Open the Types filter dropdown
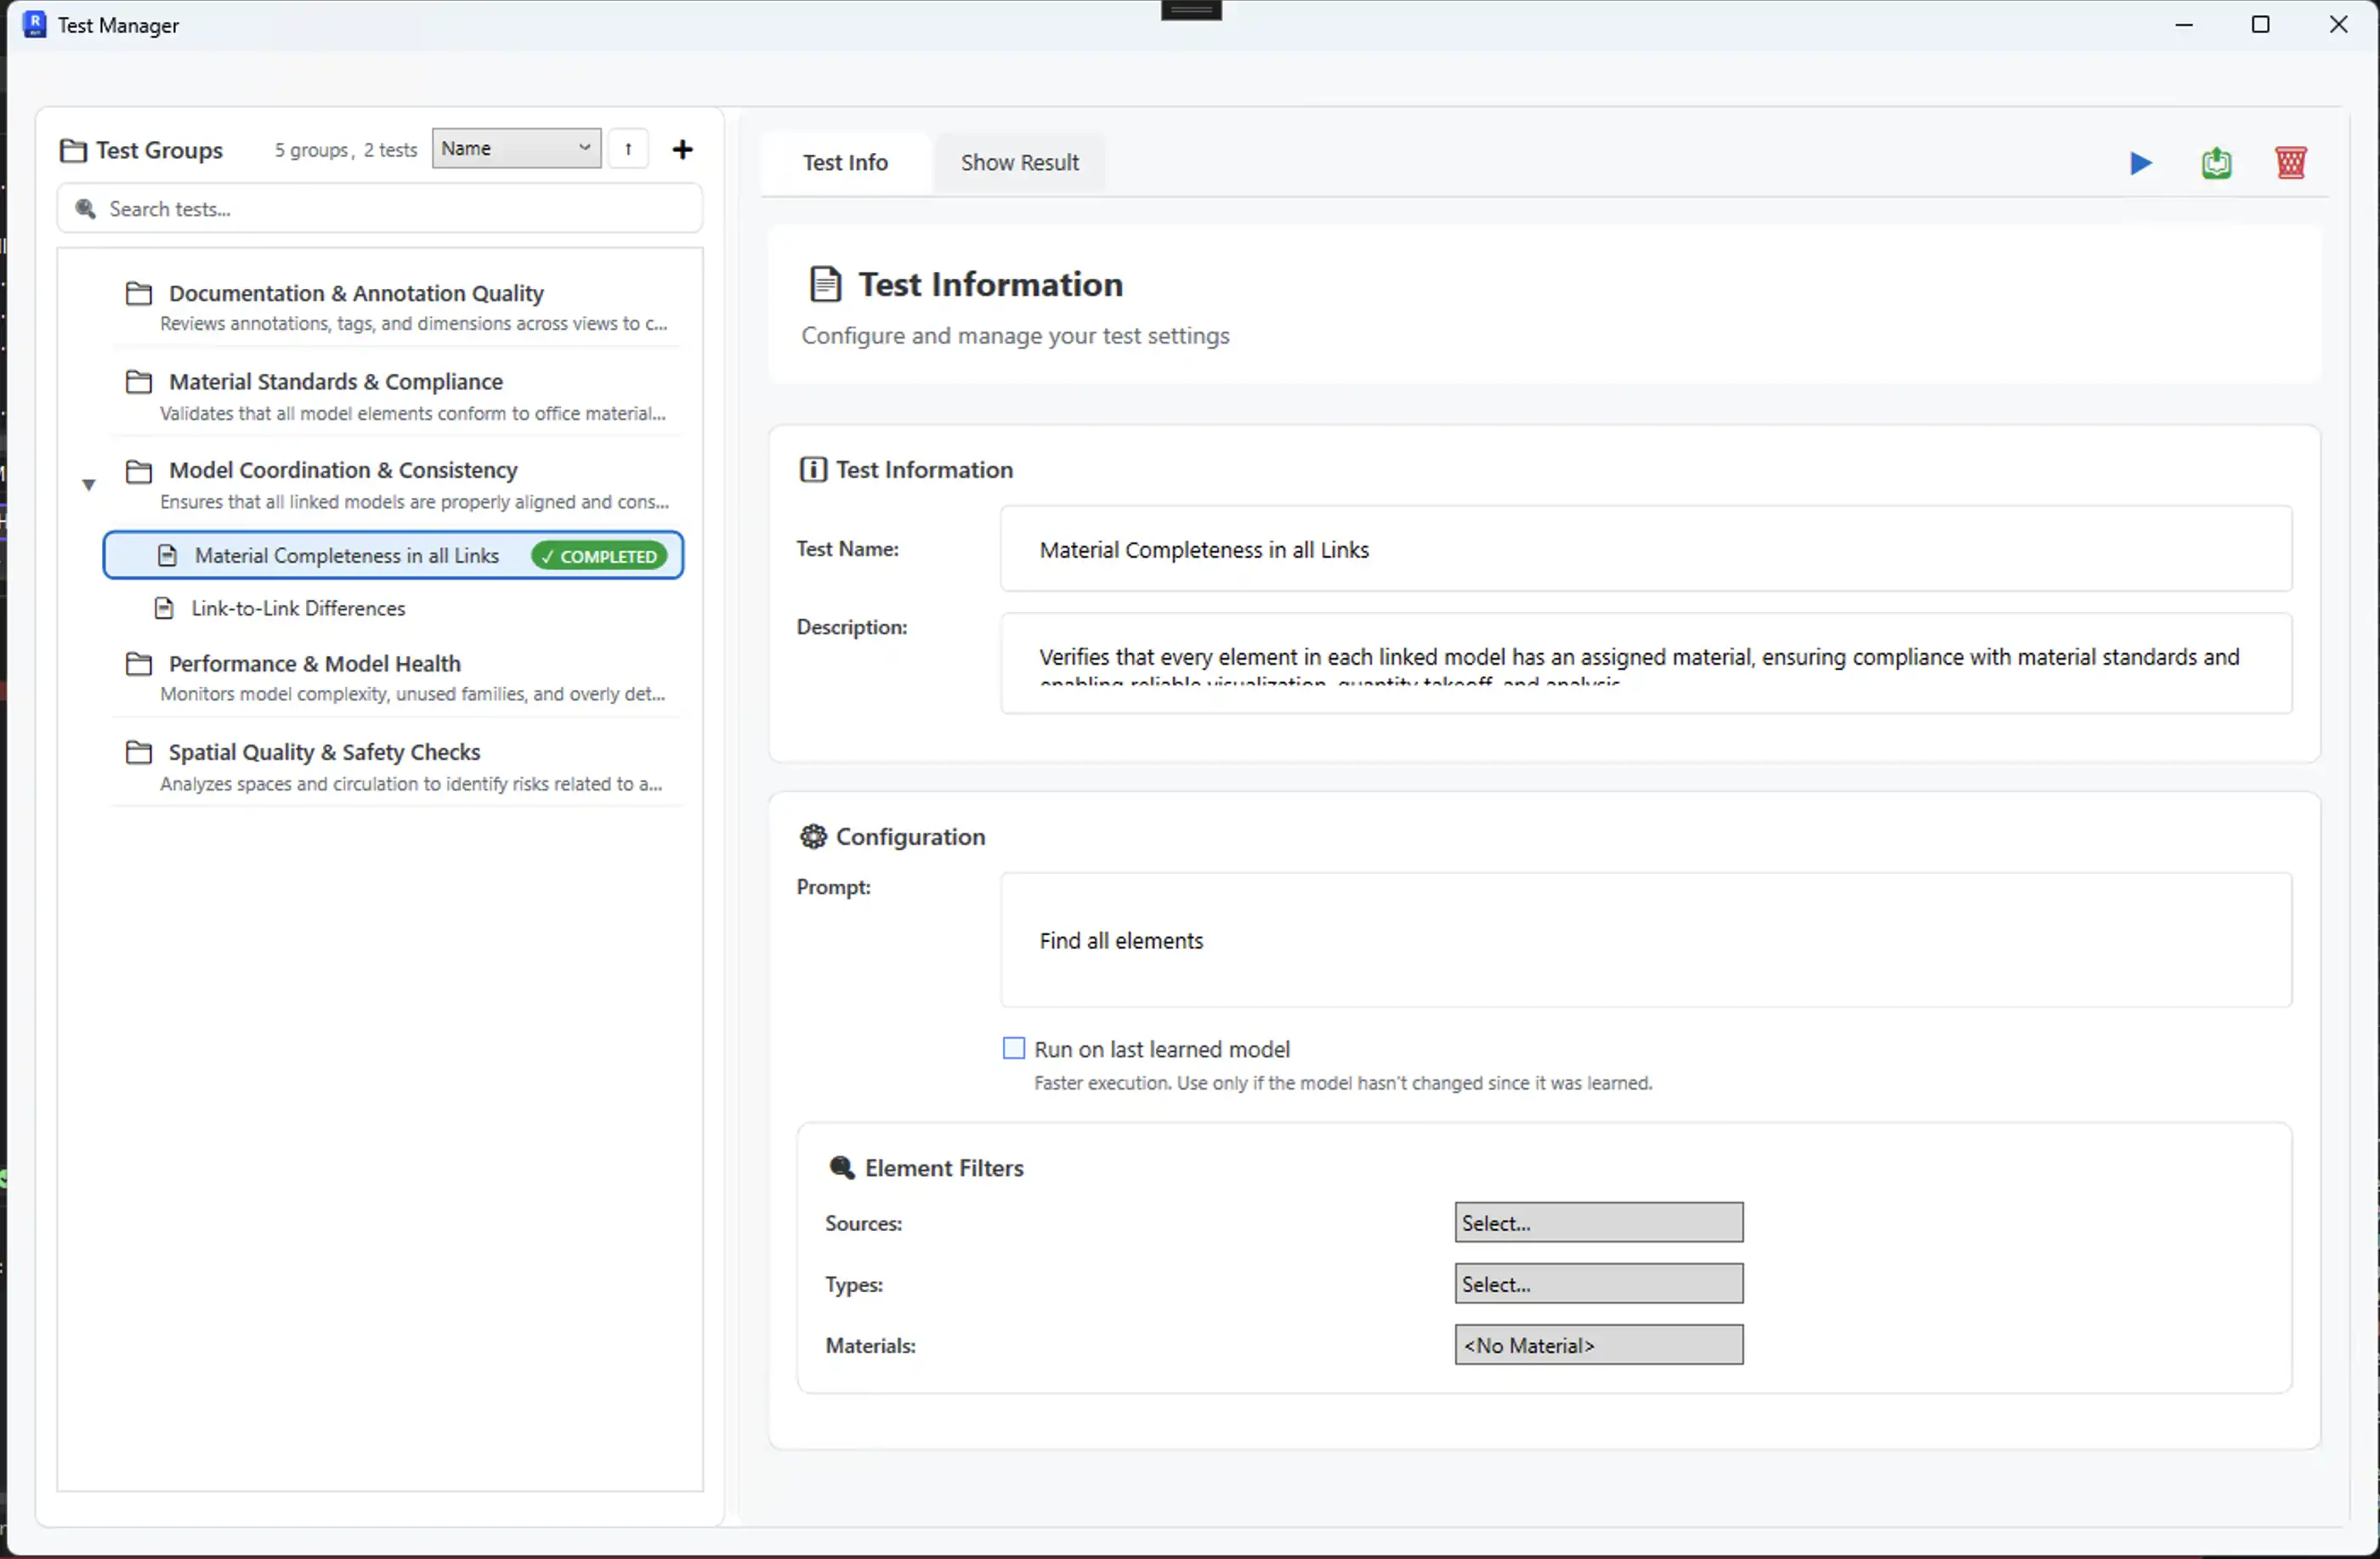The width and height of the screenshot is (2380, 1559). (1598, 1284)
